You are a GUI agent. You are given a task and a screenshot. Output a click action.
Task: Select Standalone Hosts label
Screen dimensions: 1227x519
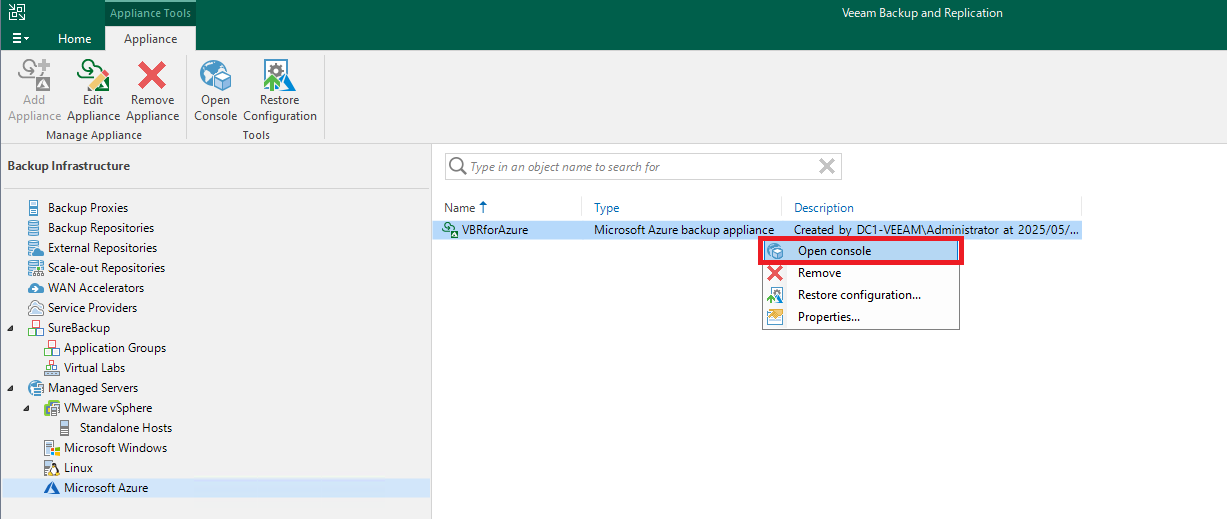click(126, 428)
